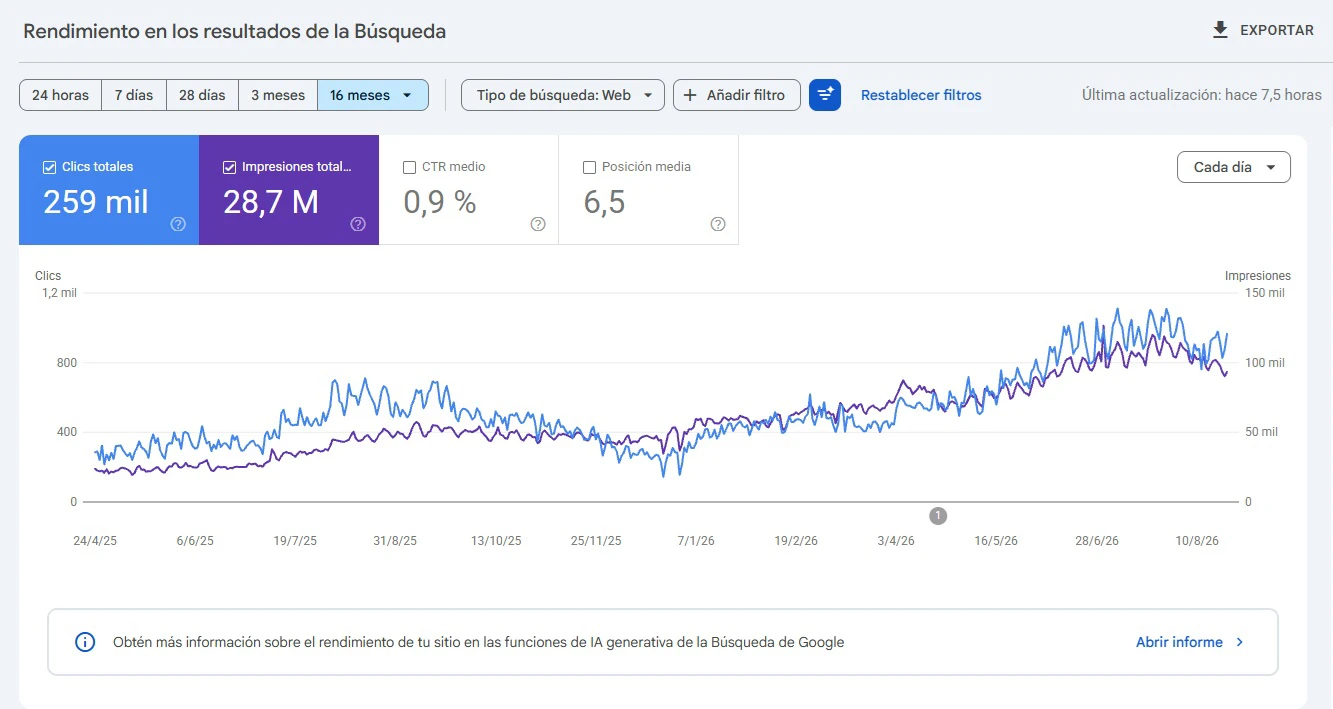Enable the CTR medio checkbox
This screenshot has height=709, width=1333.
point(409,167)
